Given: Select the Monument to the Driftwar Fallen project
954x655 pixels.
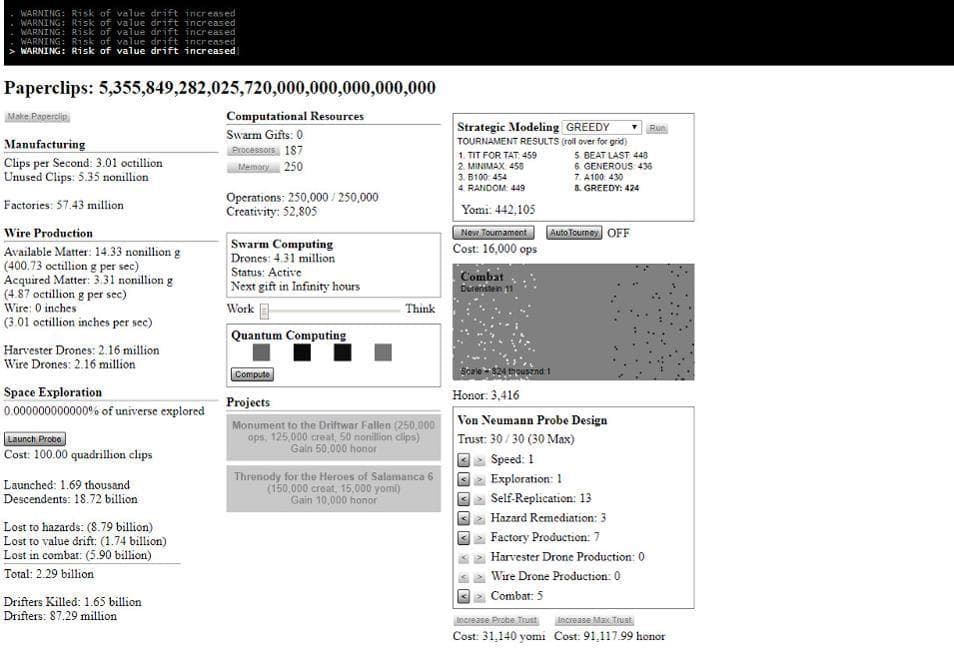Looking at the screenshot, I should (x=333, y=437).
